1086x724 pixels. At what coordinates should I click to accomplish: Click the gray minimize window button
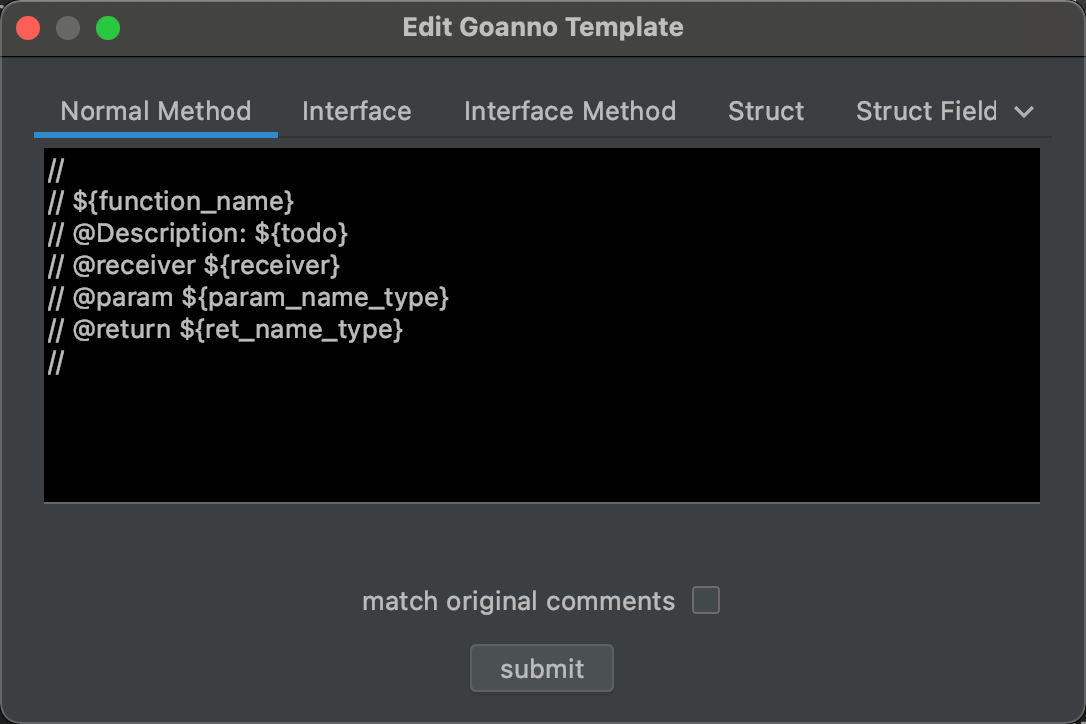coord(68,28)
